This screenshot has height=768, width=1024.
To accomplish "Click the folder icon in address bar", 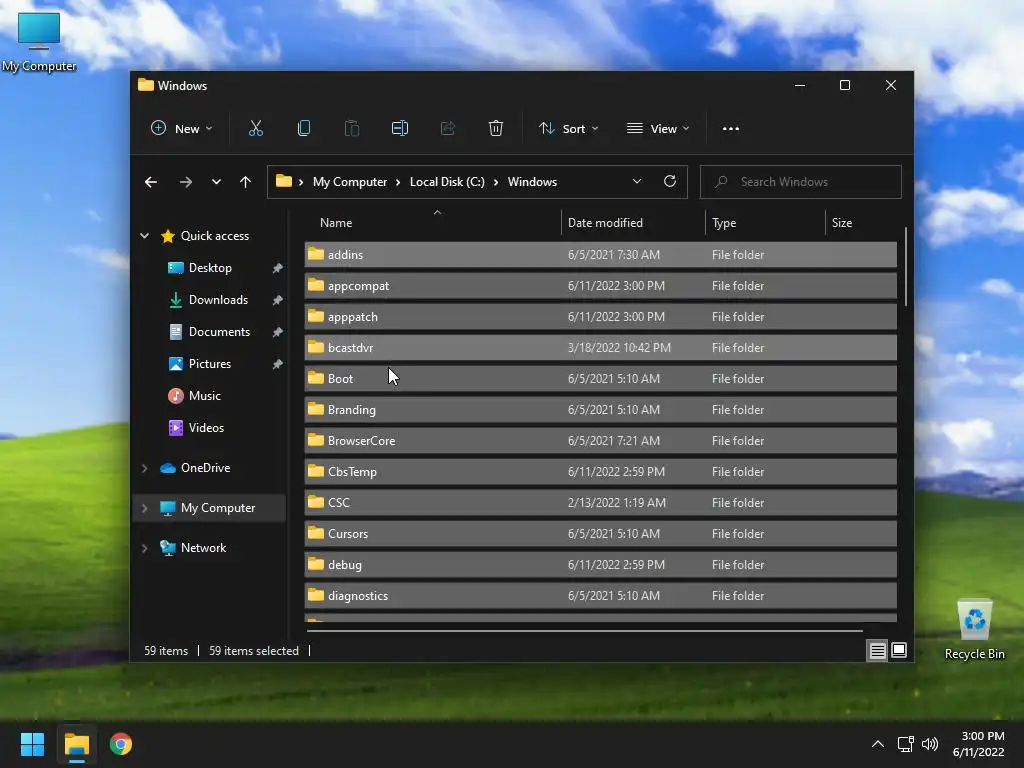I will pos(283,182).
